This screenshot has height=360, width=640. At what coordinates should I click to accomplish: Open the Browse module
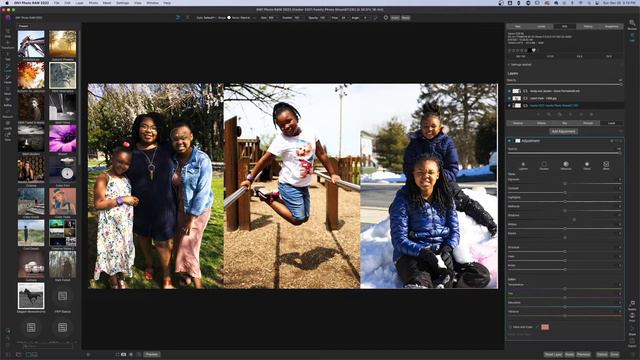pyautogui.click(x=632, y=24)
